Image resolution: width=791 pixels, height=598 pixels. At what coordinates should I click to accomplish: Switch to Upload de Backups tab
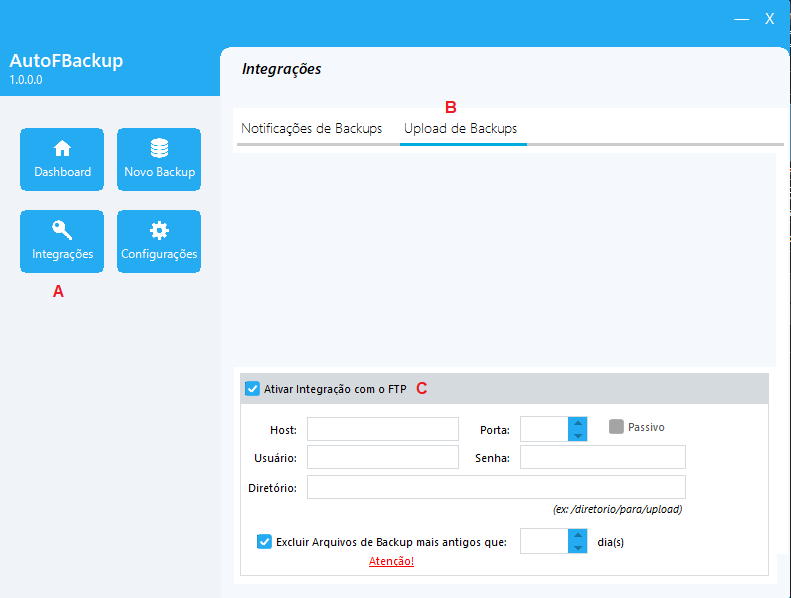pos(461,129)
